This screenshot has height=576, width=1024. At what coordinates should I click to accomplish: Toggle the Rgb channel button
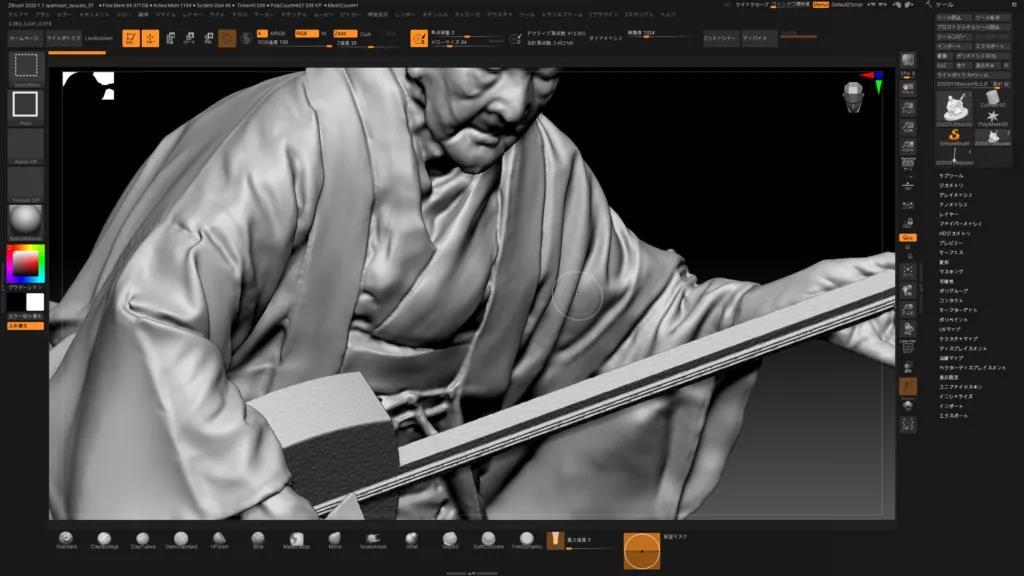click(306, 33)
